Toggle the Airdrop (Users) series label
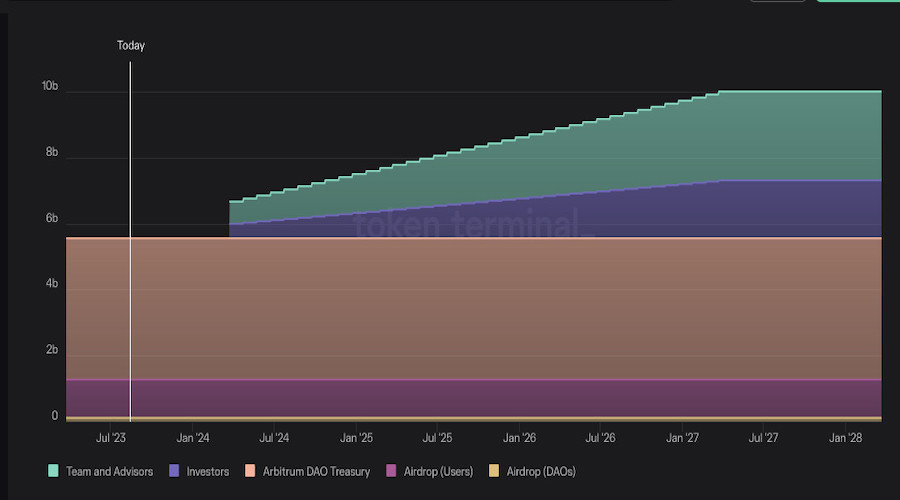This screenshot has width=900, height=500. (439, 472)
